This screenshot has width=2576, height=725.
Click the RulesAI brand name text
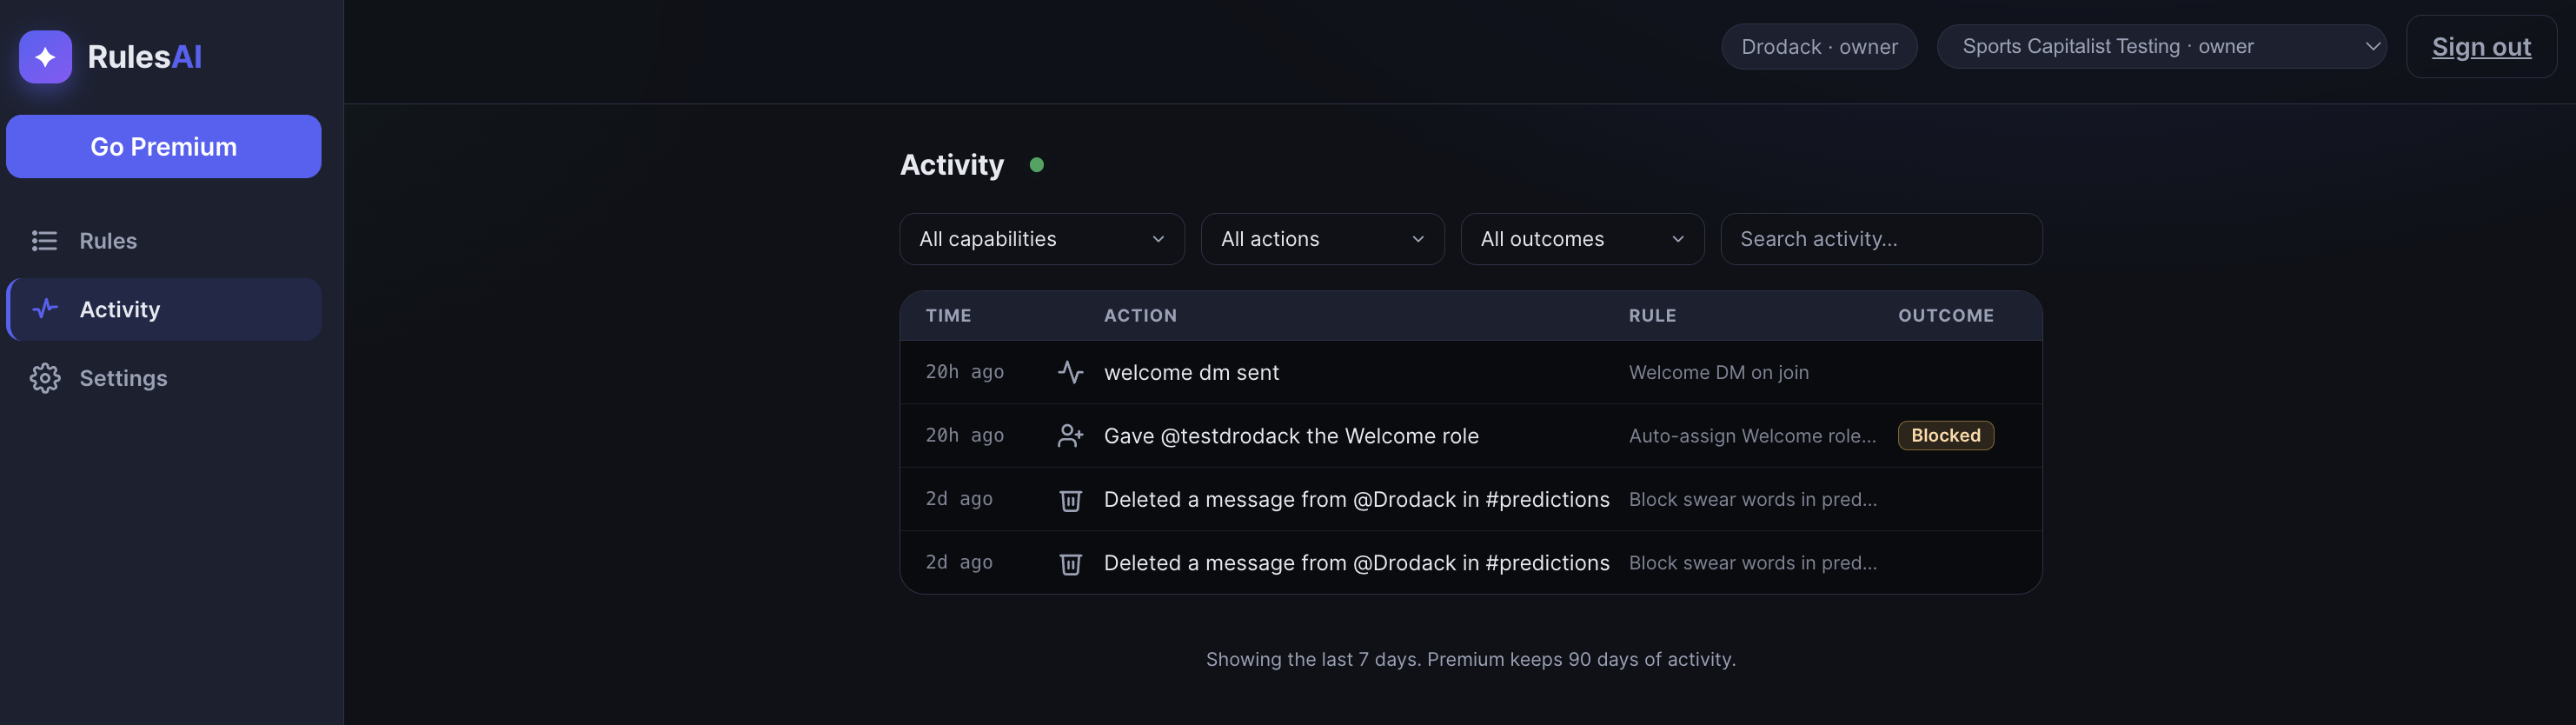(x=145, y=57)
